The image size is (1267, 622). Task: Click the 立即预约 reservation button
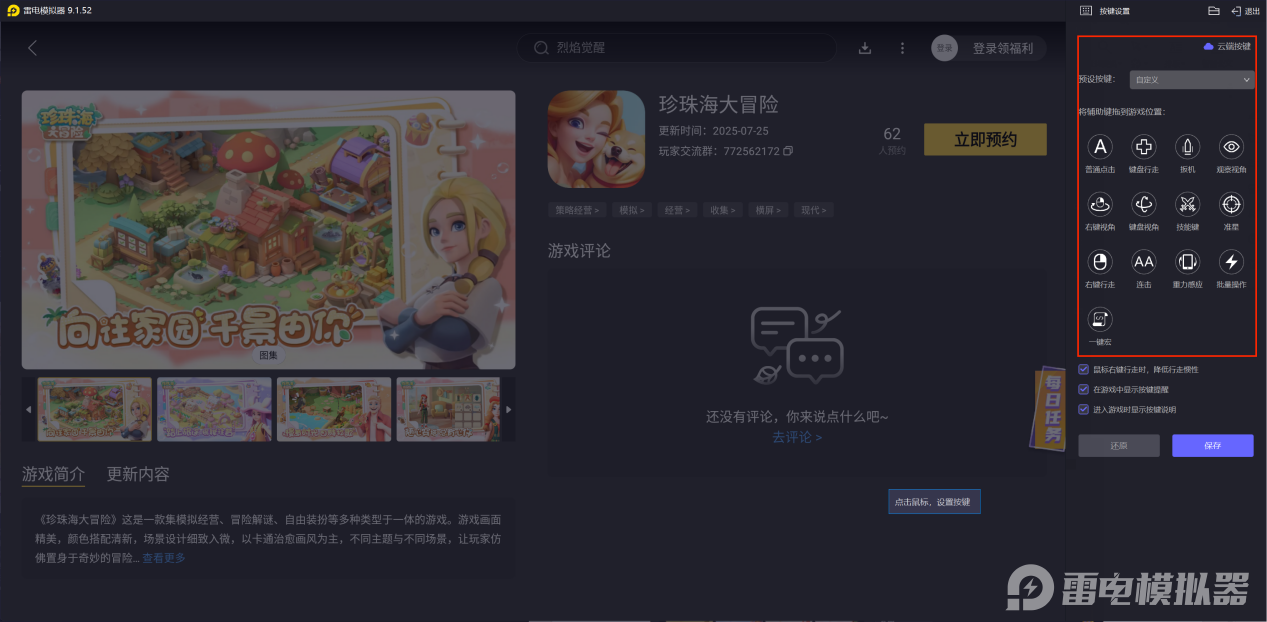click(x=984, y=139)
